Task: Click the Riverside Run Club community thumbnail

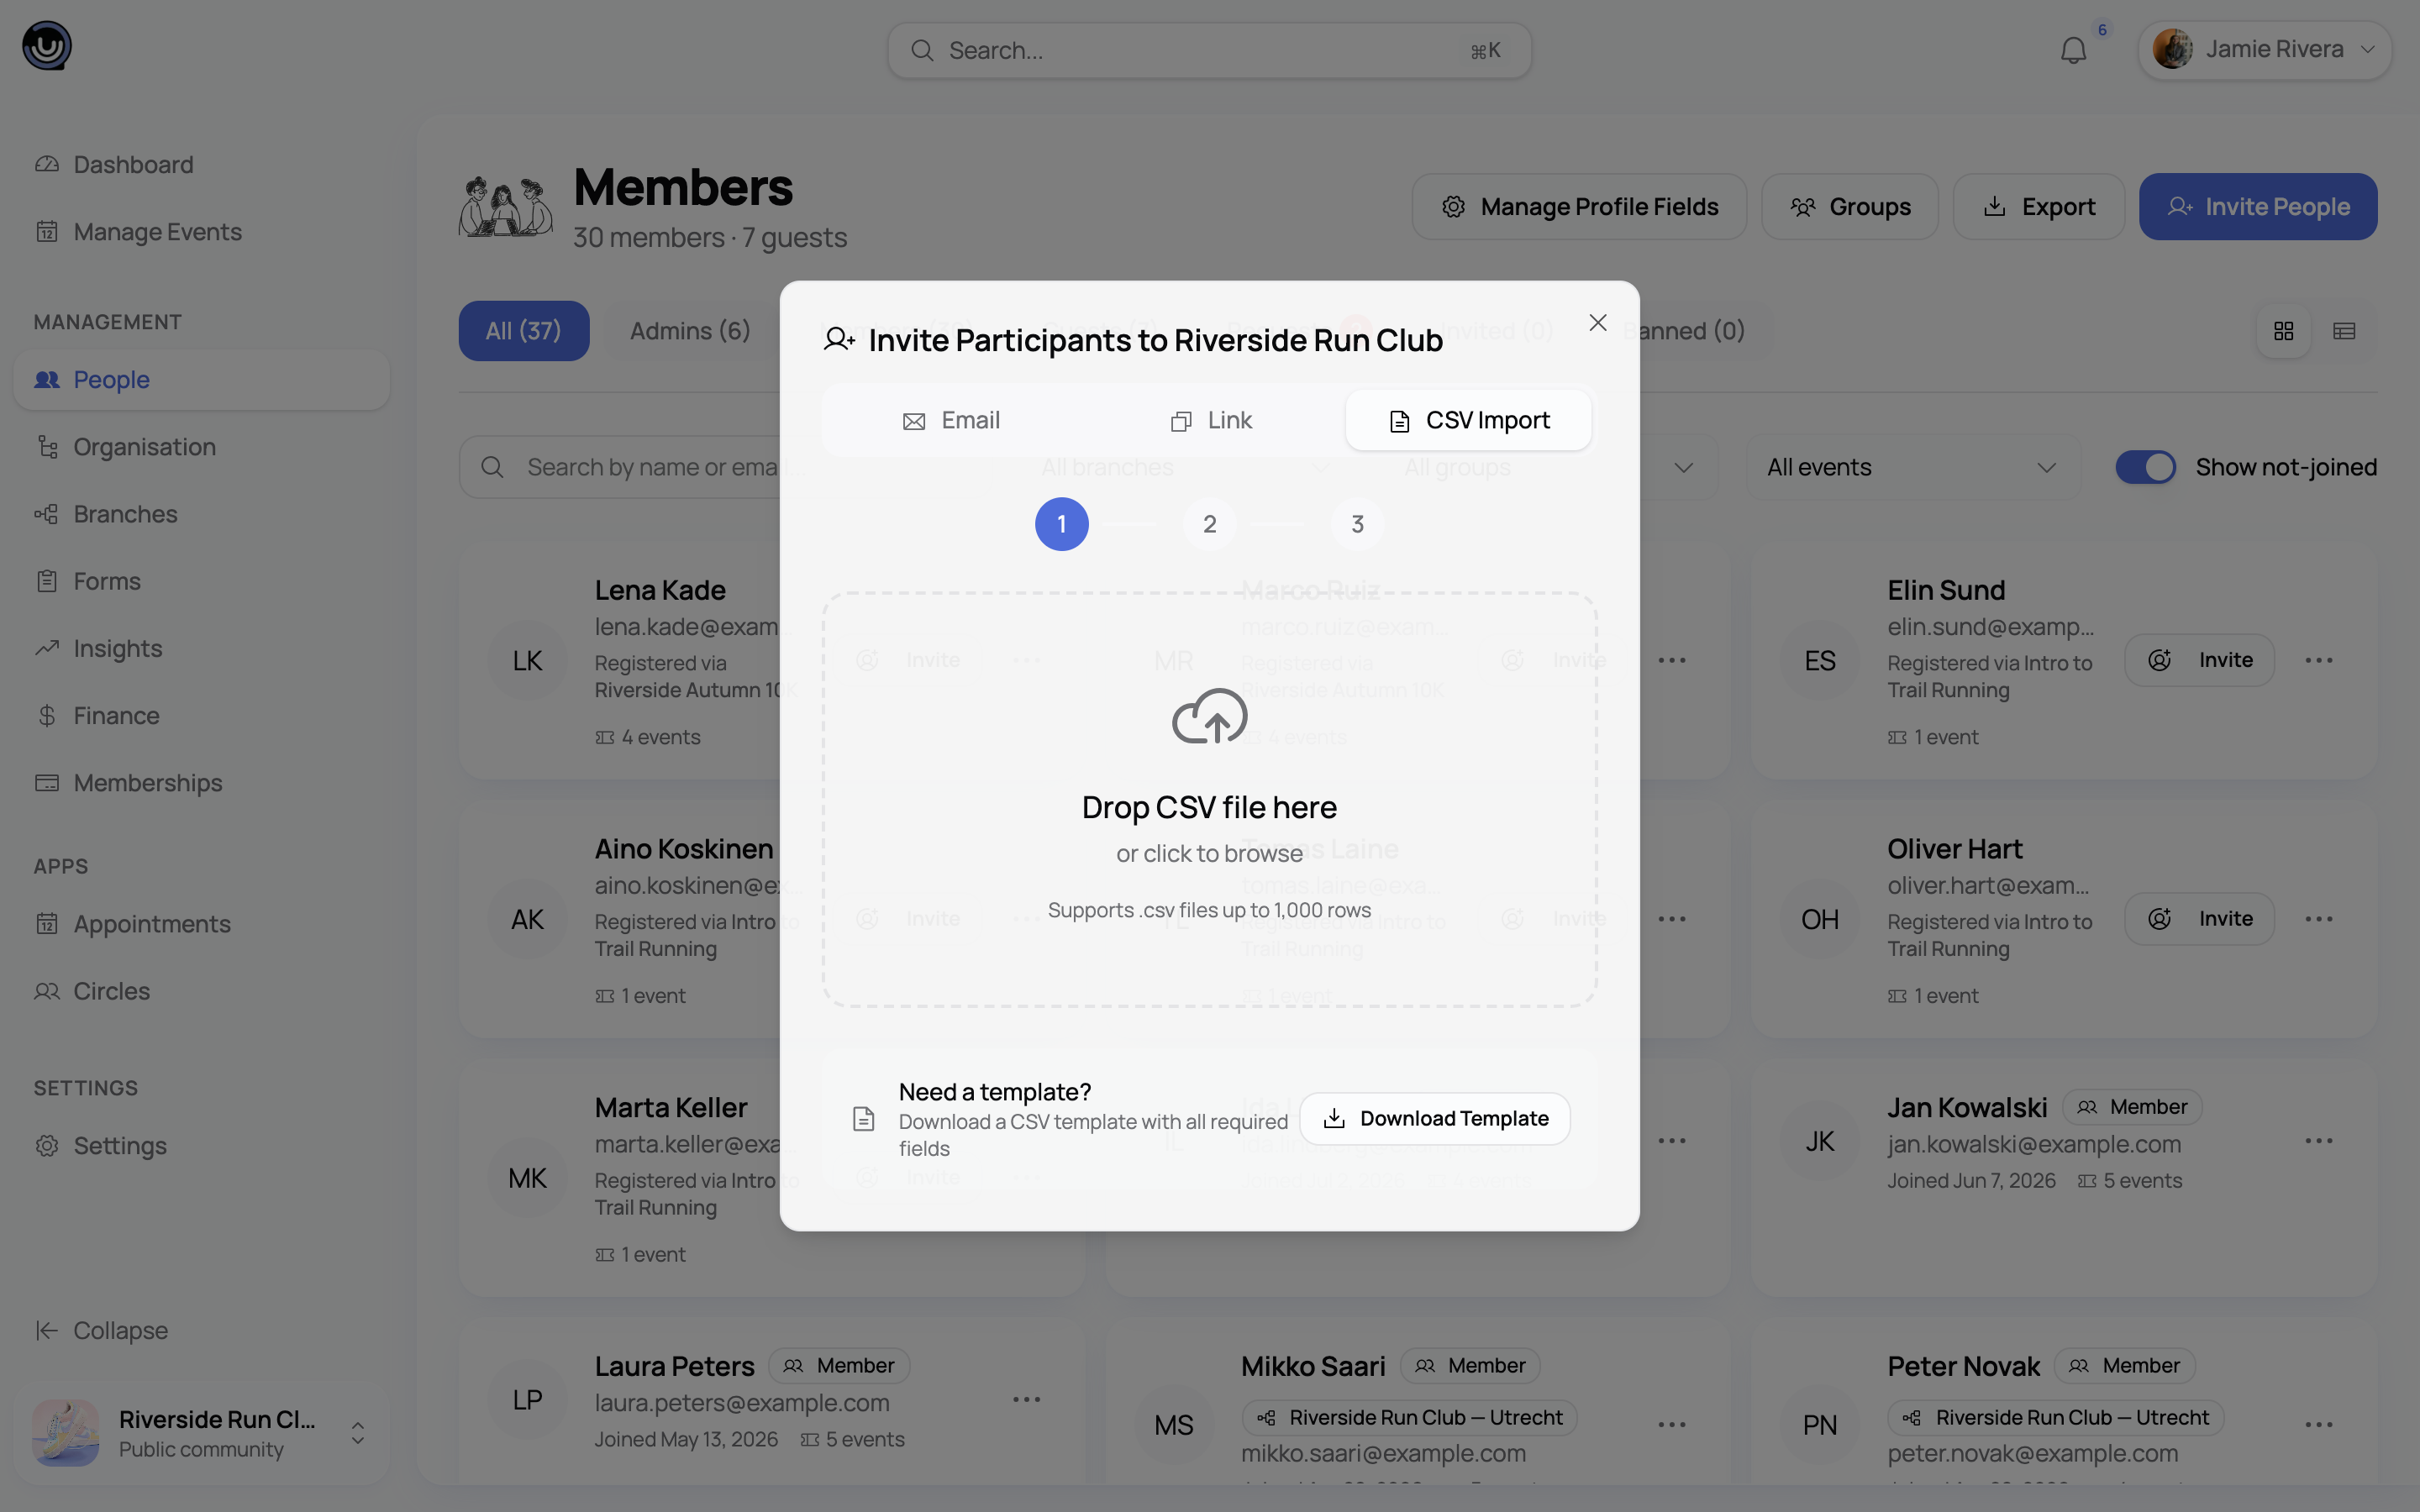Action: pos(66,1433)
